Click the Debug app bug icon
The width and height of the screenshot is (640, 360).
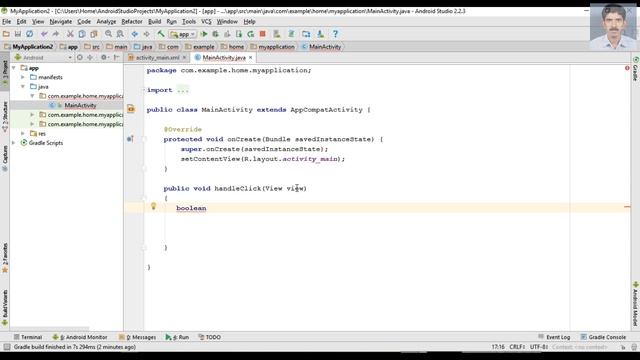click(216, 34)
